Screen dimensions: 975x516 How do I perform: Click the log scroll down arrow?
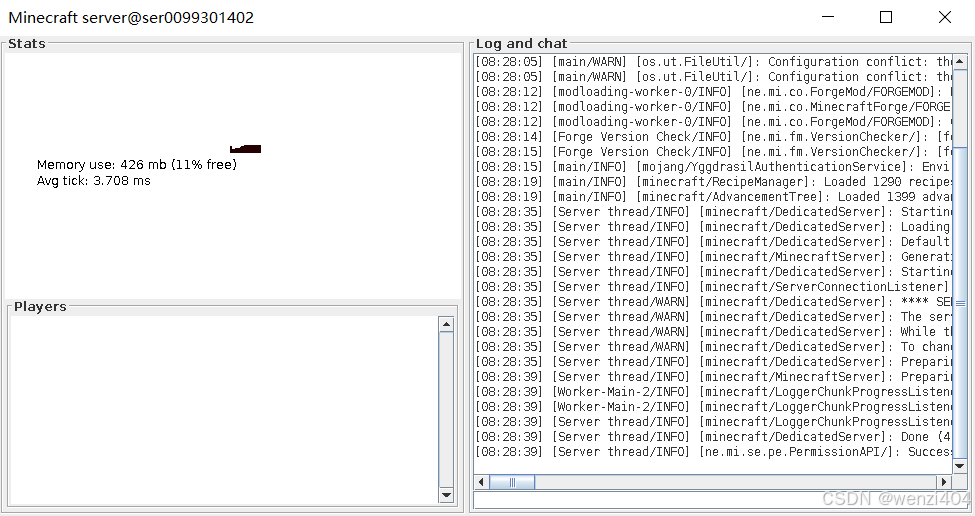coord(960,466)
